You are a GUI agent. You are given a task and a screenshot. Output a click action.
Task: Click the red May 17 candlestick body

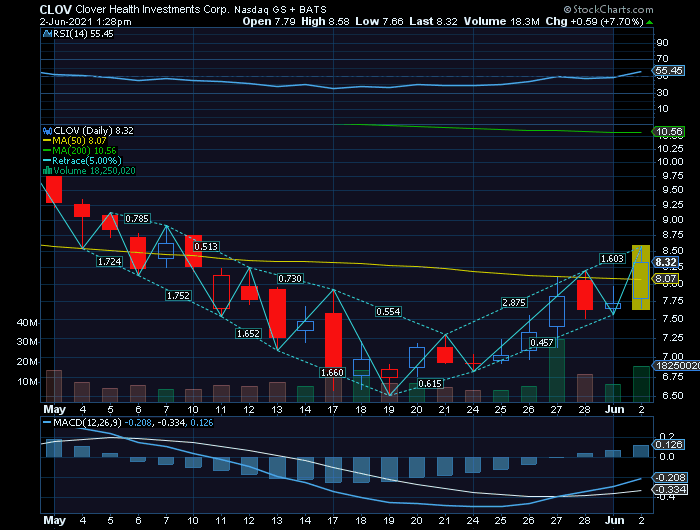pyautogui.click(x=333, y=340)
